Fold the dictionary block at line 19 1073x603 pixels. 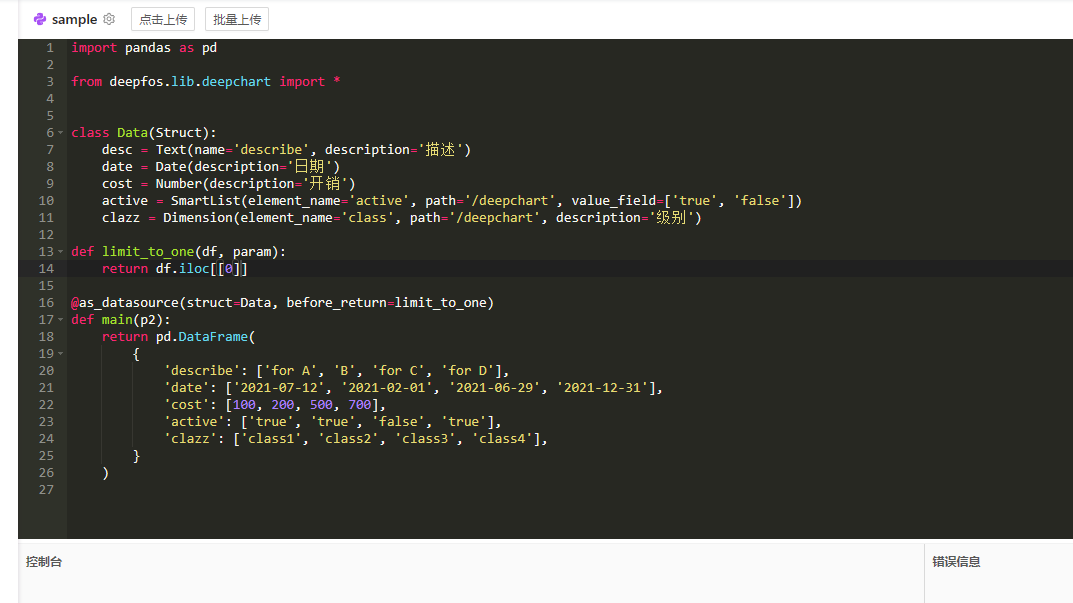pyautogui.click(x=62, y=354)
